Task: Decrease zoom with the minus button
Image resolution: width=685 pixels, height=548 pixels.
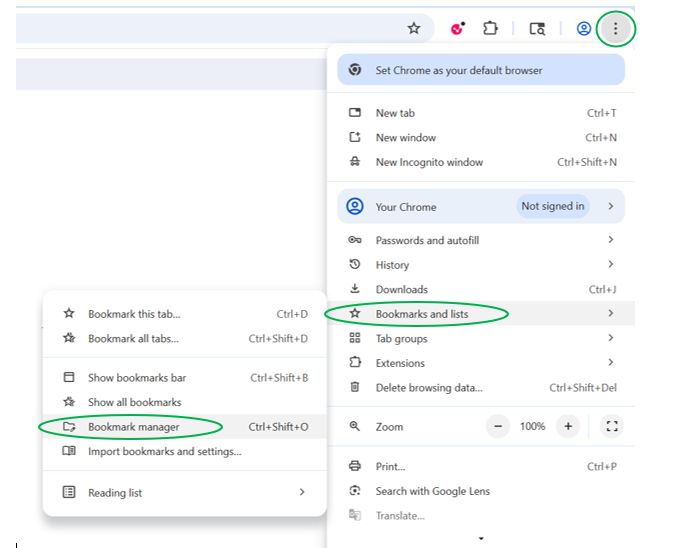Action: [498, 426]
